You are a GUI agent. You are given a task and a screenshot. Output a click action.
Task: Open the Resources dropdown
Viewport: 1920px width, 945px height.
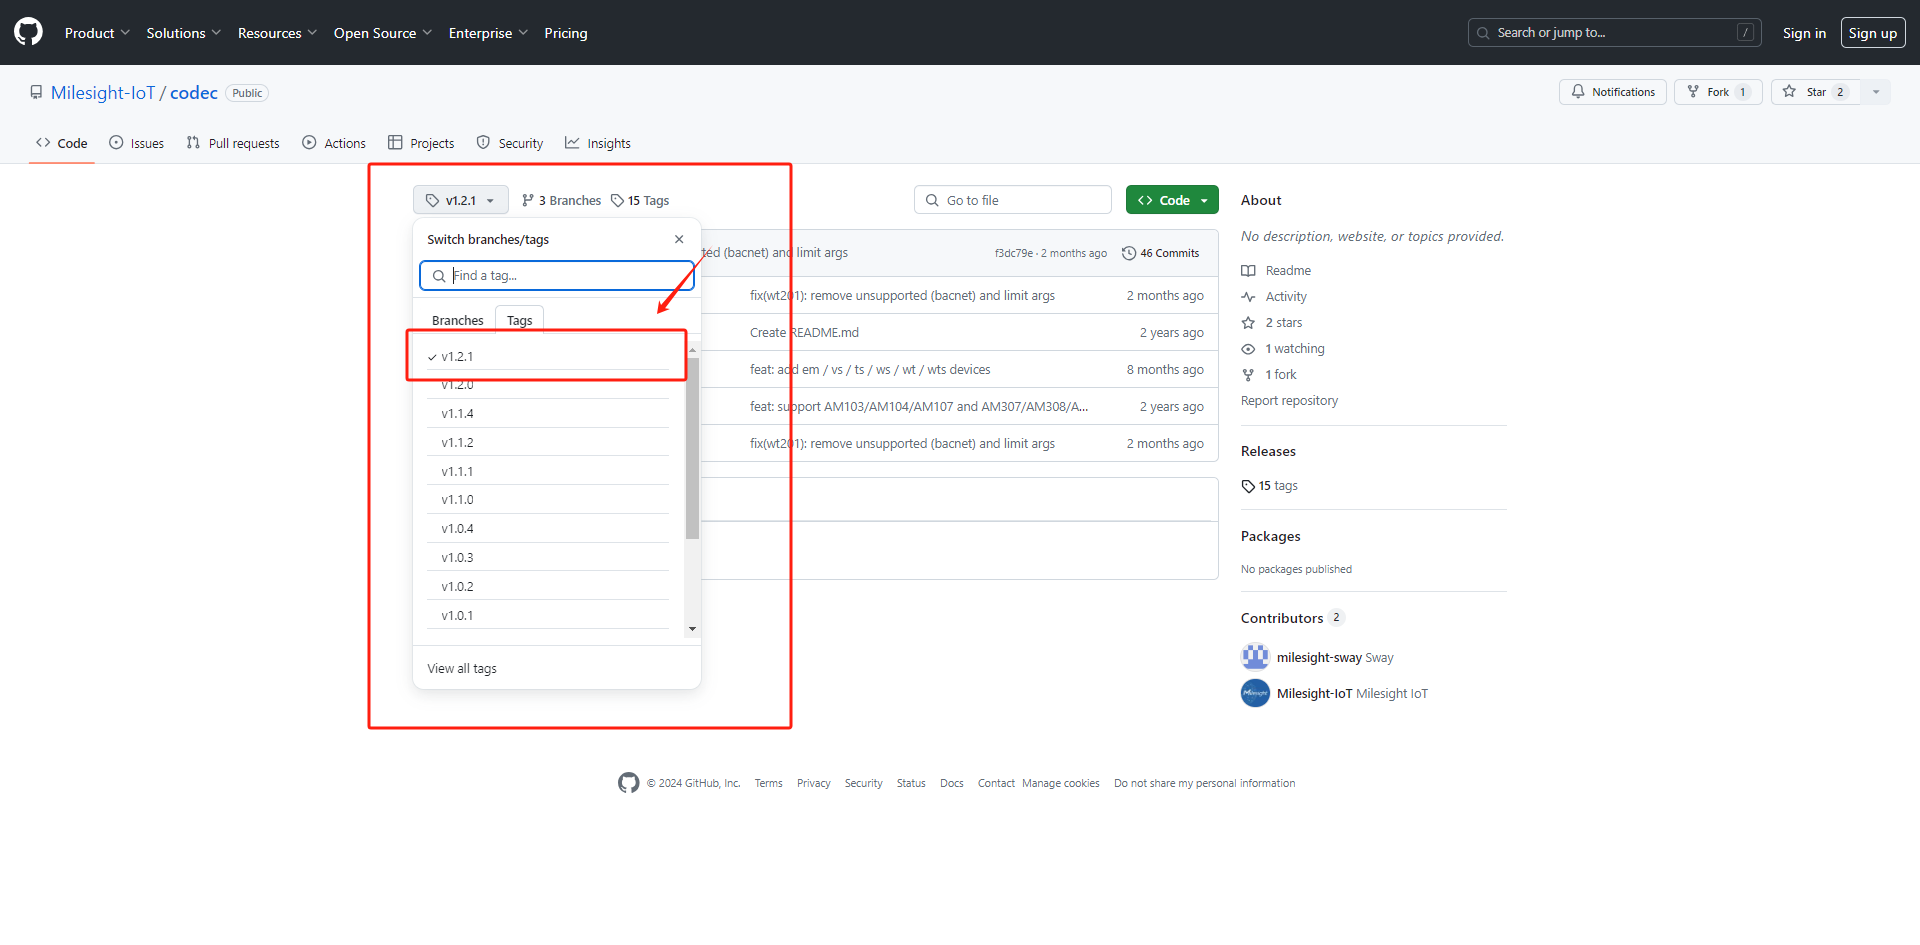coord(277,33)
